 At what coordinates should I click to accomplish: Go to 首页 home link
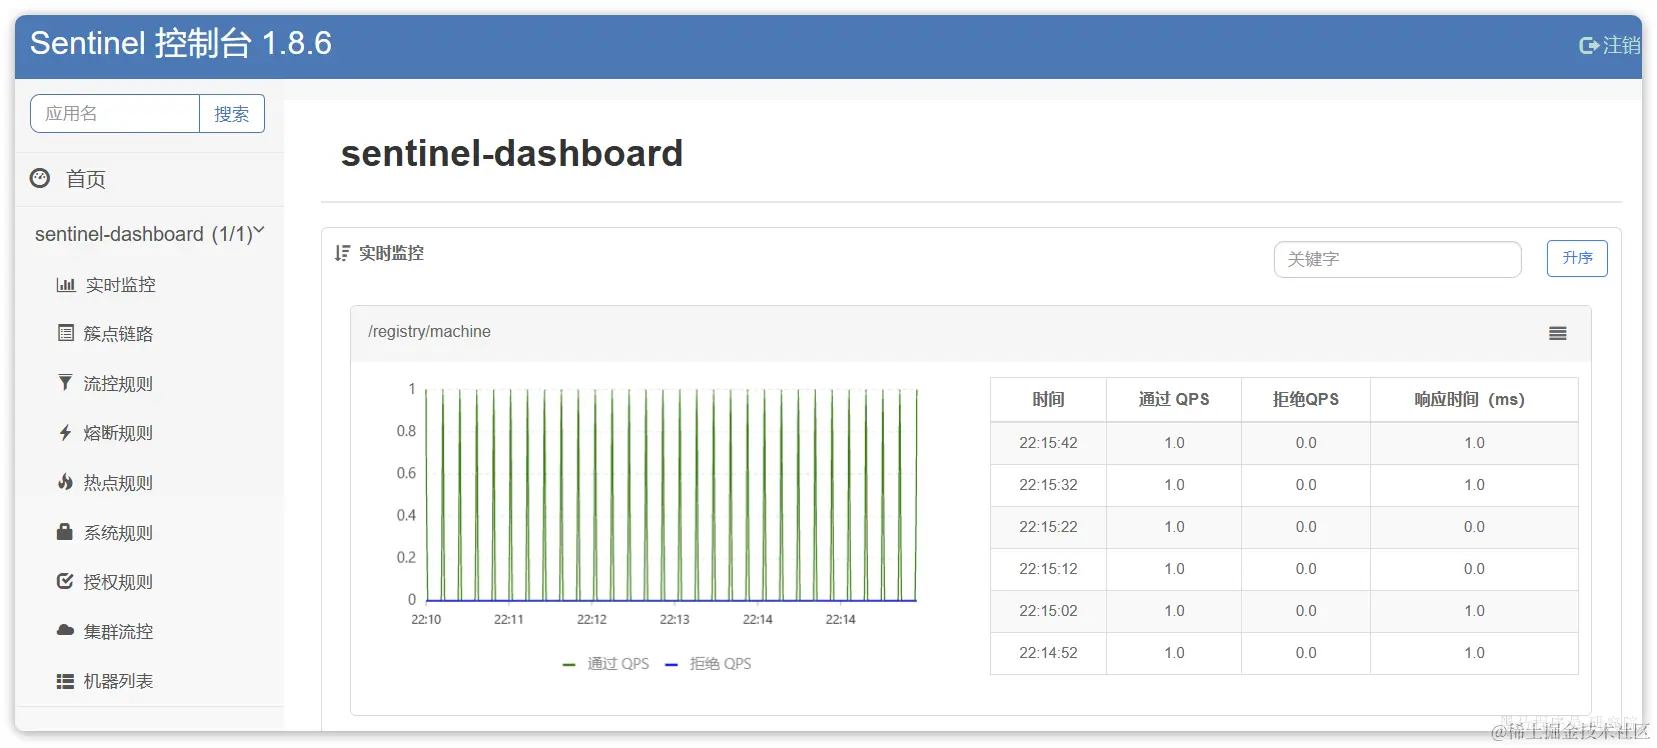(86, 179)
